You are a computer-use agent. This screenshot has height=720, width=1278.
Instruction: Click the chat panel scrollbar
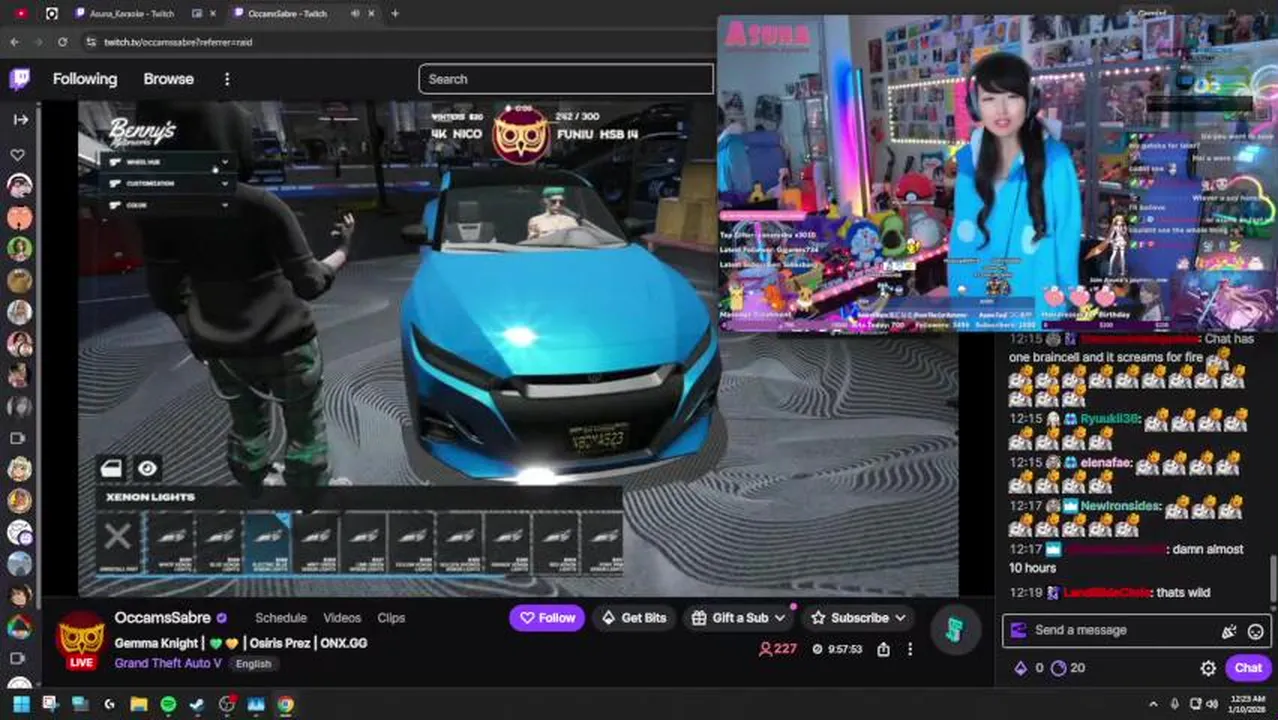(x=1273, y=576)
